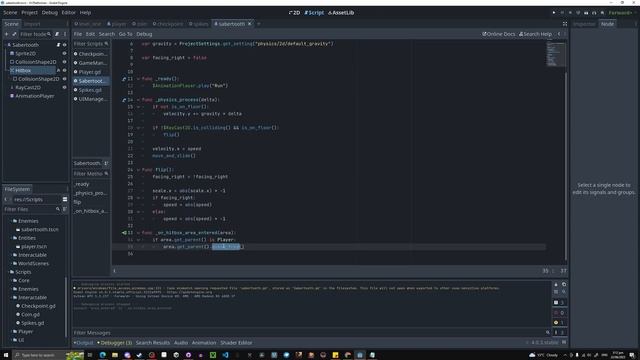This screenshot has height=360, width=640.
Task: Switch to Inspector tab
Action: point(584,24)
